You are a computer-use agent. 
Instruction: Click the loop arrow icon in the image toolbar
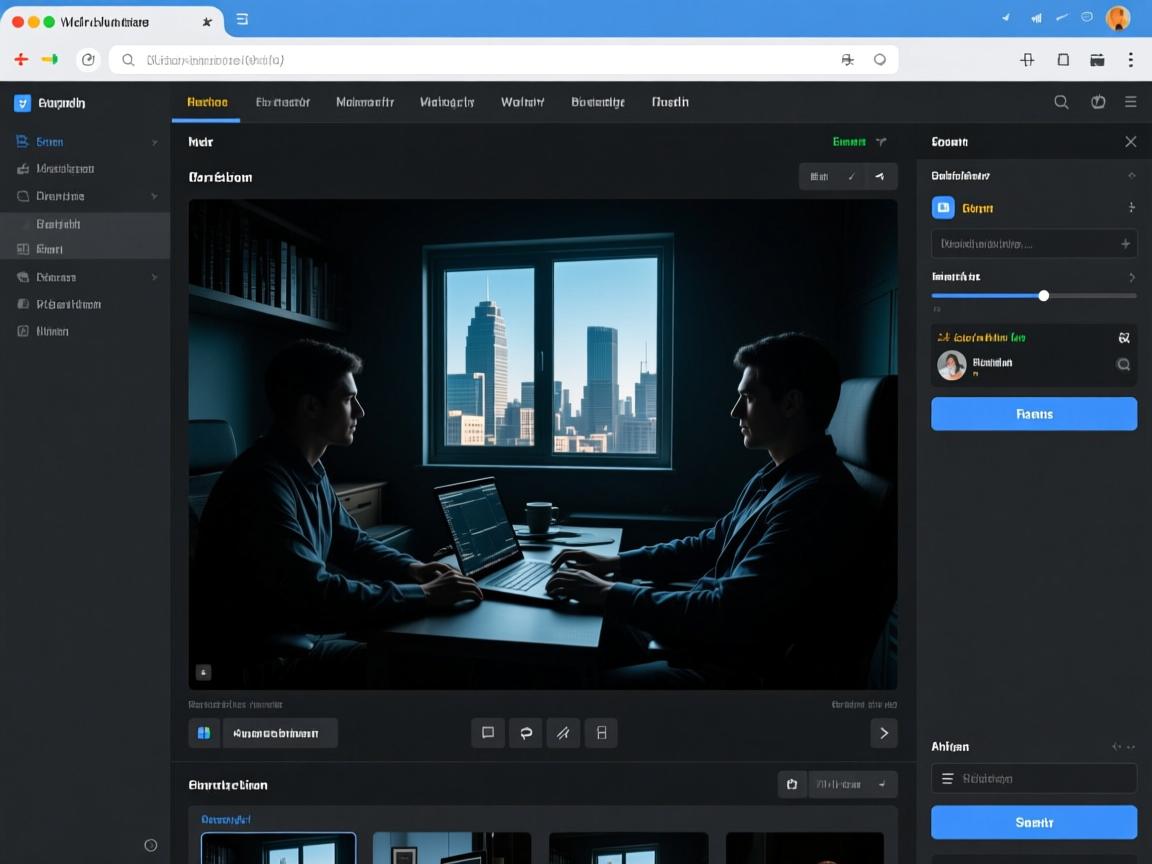click(525, 733)
